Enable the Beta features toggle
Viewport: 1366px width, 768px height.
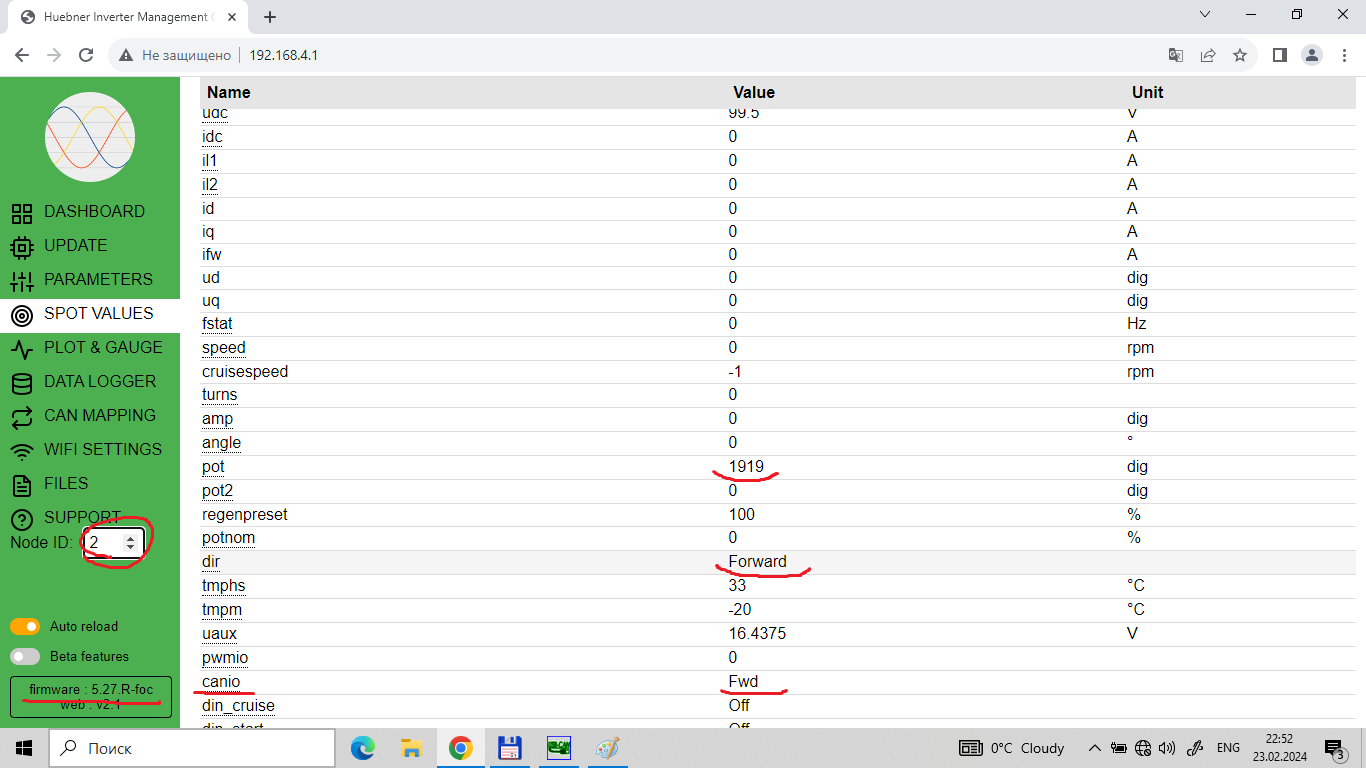coord(25,657)
